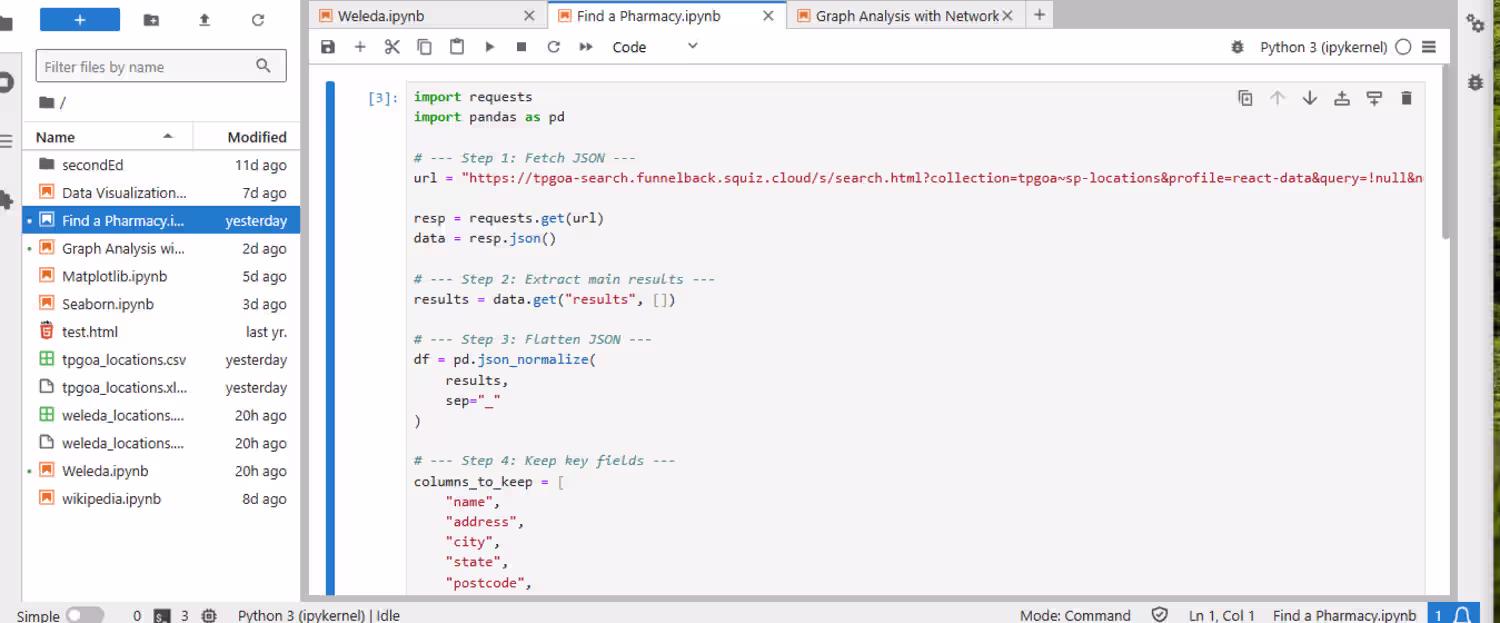This screenshot has width=1500, height=623.
Task: Paste cell using the clipboard icon
Action: (457, 47)
